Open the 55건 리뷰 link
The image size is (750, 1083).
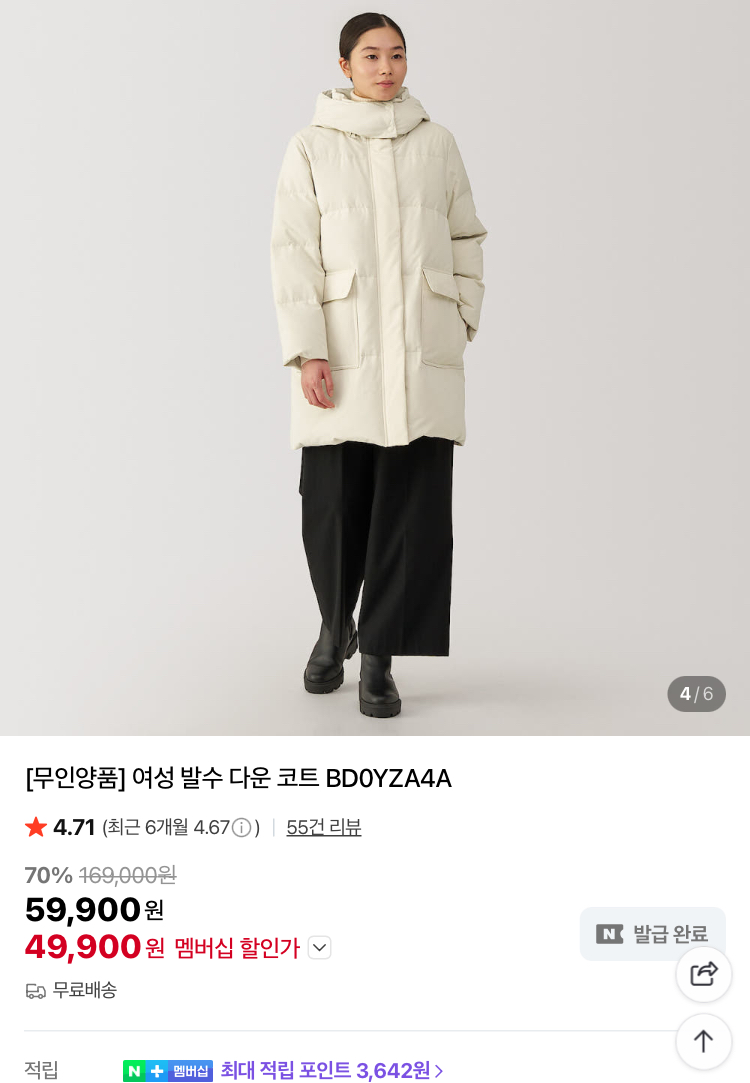[x=324, y=828]
